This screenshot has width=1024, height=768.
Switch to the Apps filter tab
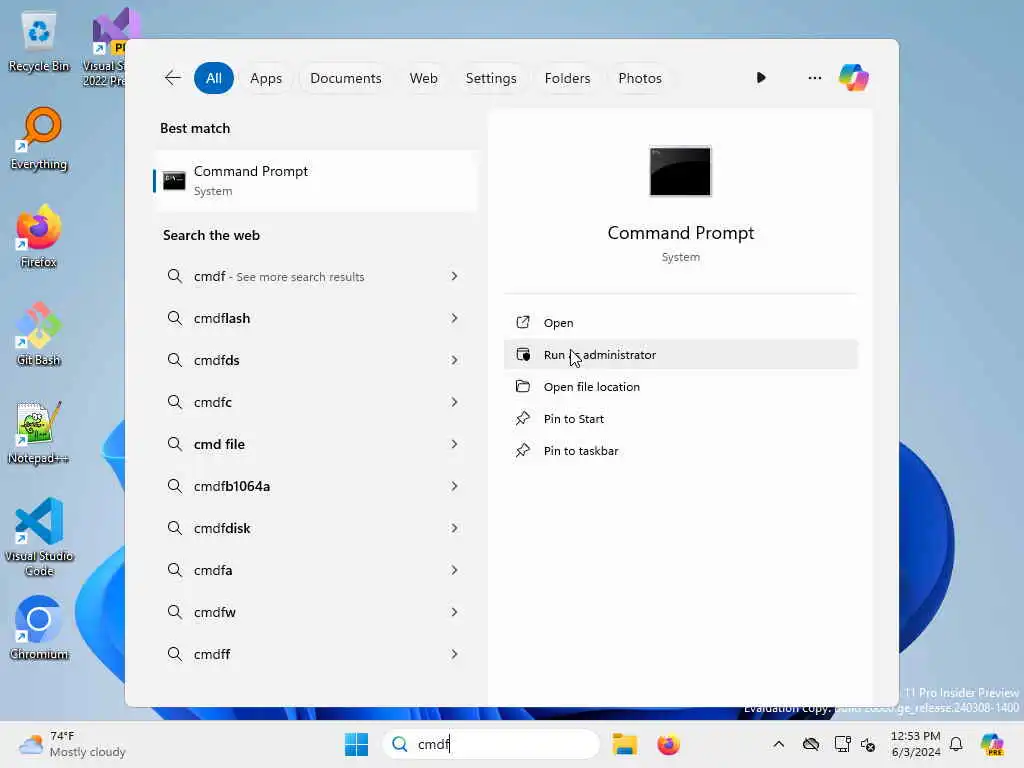click(266, 78)
